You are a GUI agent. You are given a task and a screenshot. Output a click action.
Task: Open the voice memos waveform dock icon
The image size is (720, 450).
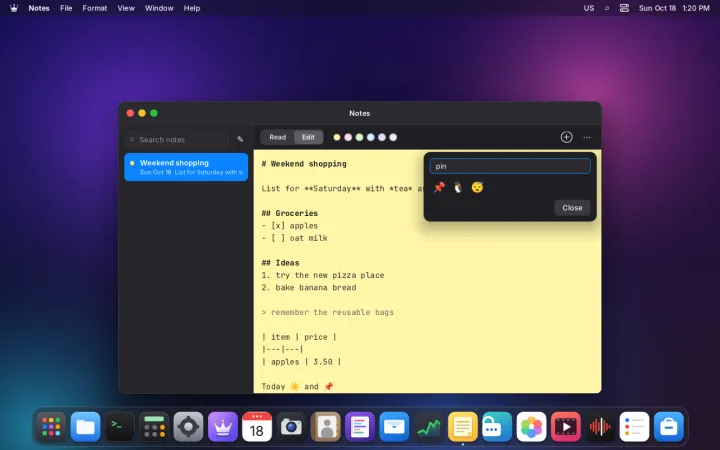pos(600,427)
